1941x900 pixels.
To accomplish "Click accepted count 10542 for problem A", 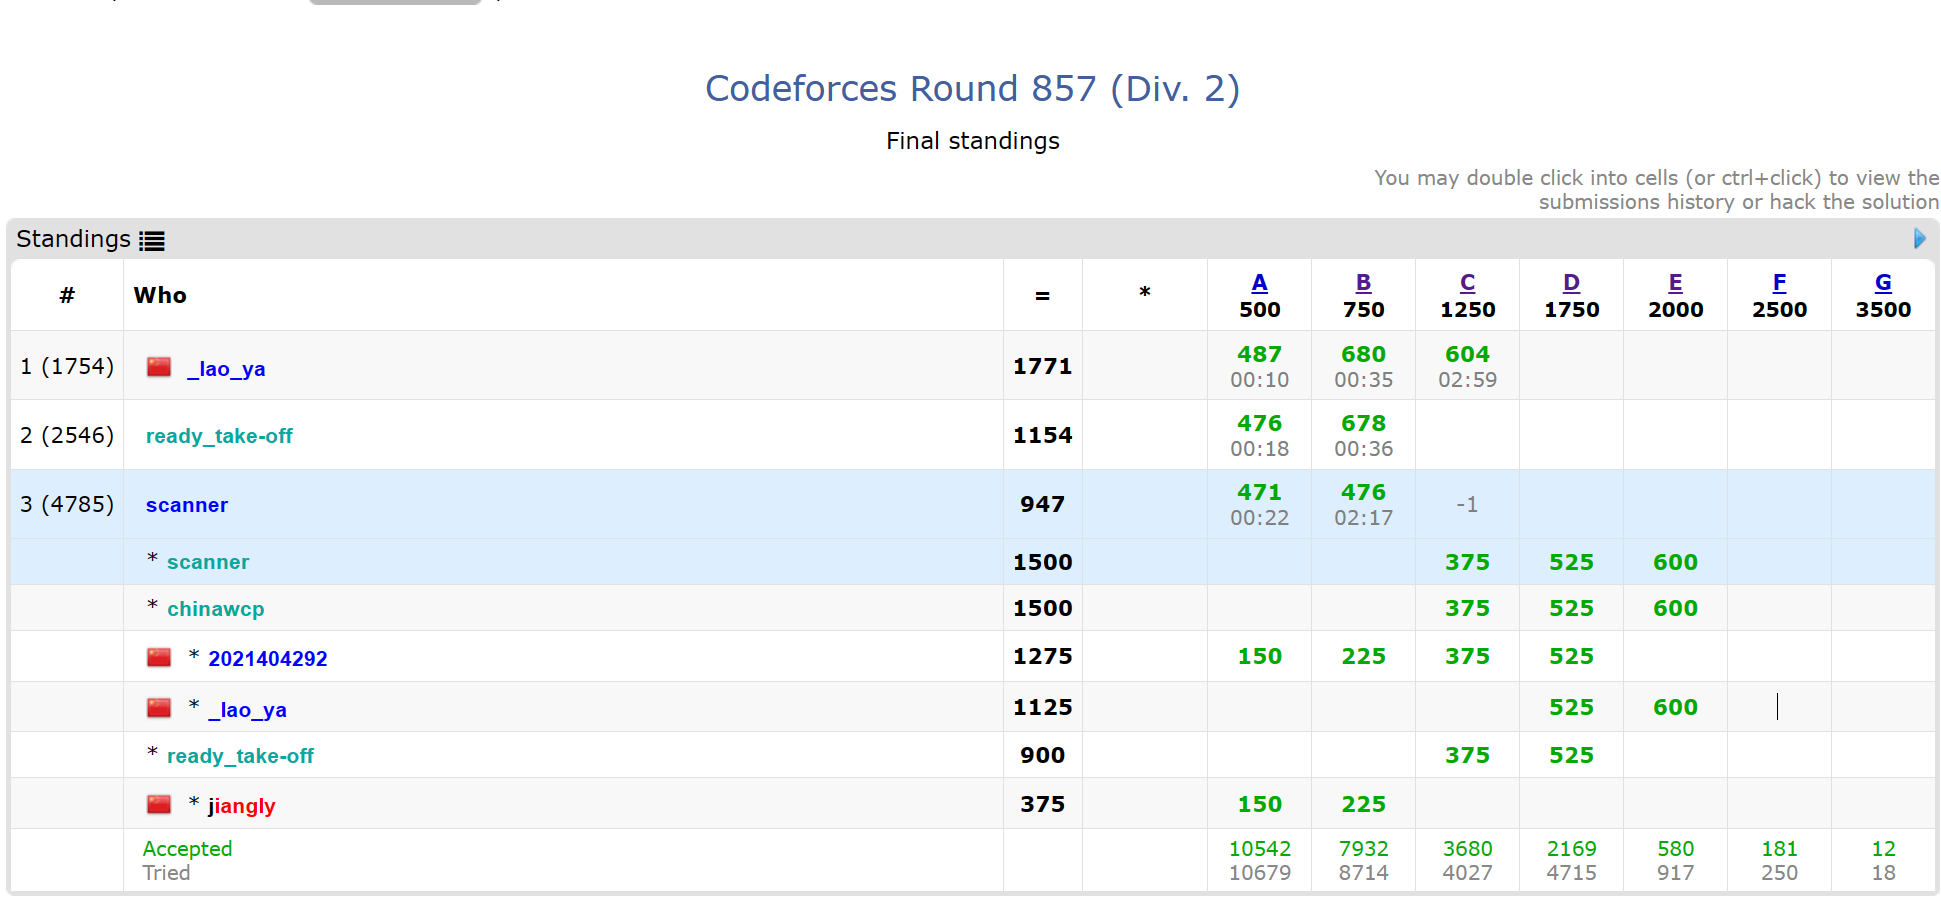I will click(x=1259, y=849).
